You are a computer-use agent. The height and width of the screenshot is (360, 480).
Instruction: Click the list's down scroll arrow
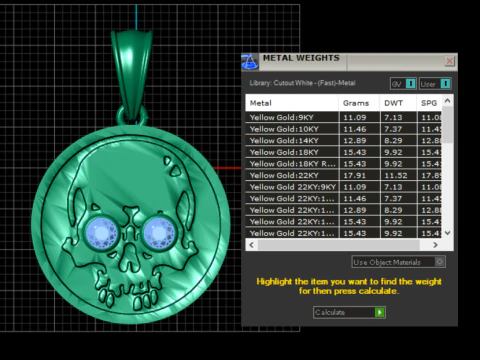[448, 233]
